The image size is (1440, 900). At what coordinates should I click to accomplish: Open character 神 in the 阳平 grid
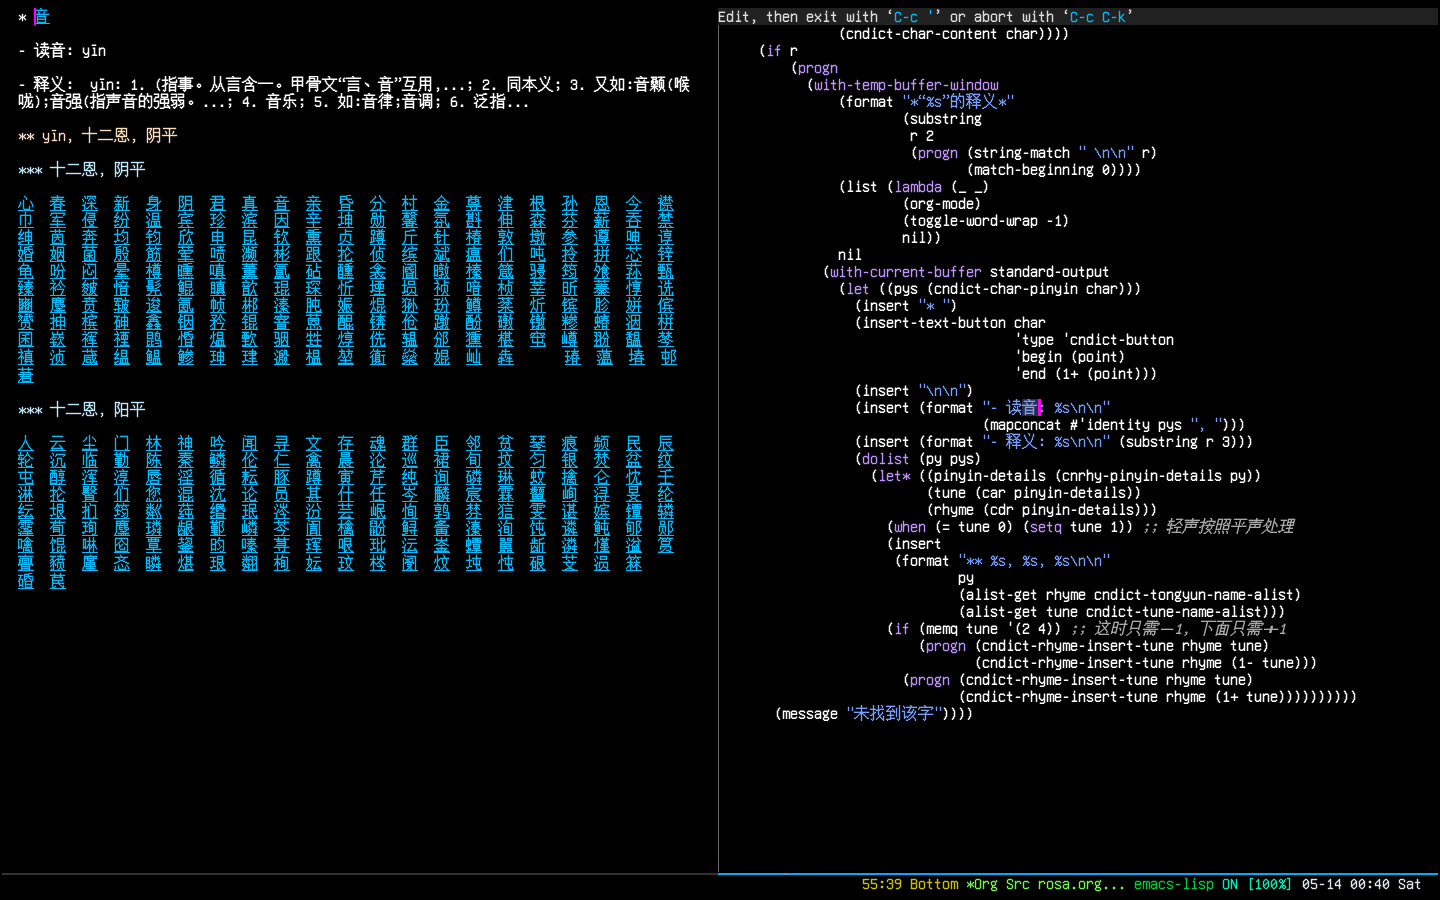[186, 443]
